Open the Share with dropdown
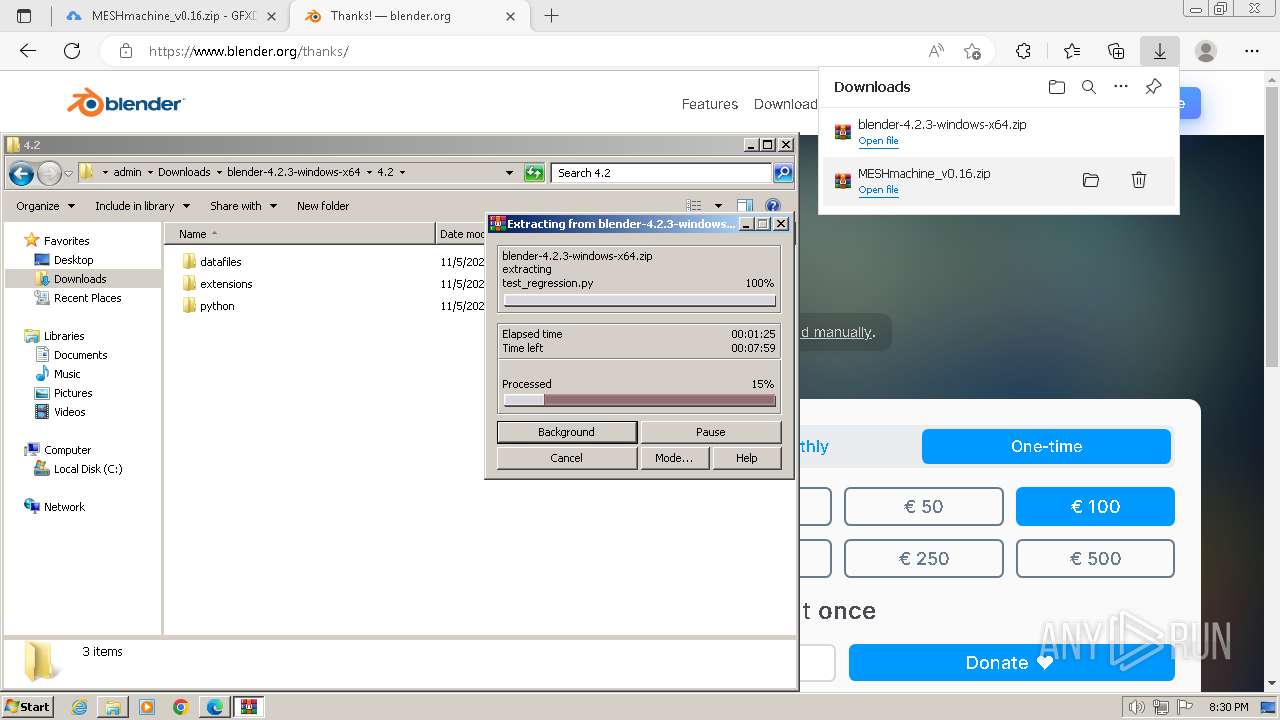The image size is (1280, 720). pyautogui.click(x=243, y=206)
